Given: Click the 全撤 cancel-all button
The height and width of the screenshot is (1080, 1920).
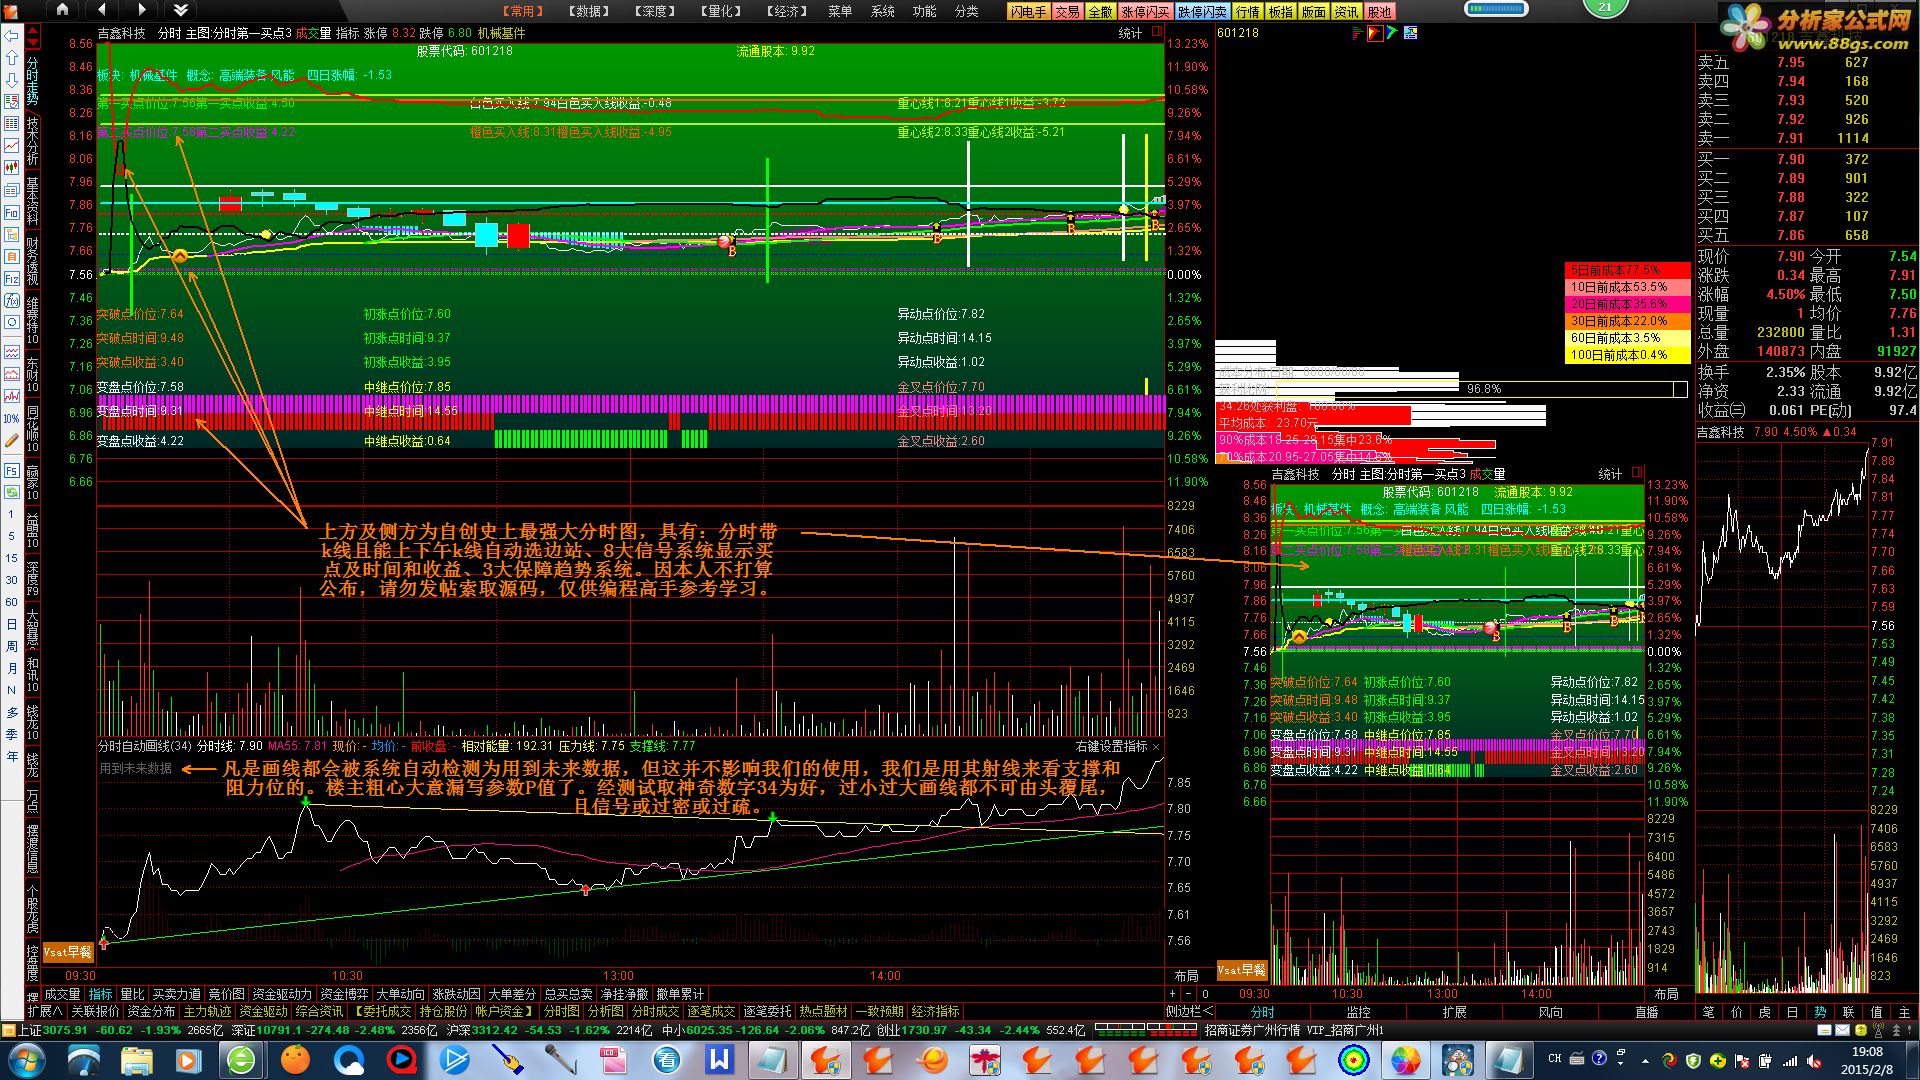Looking at the screenshot, I should [x=1100, y=12].
